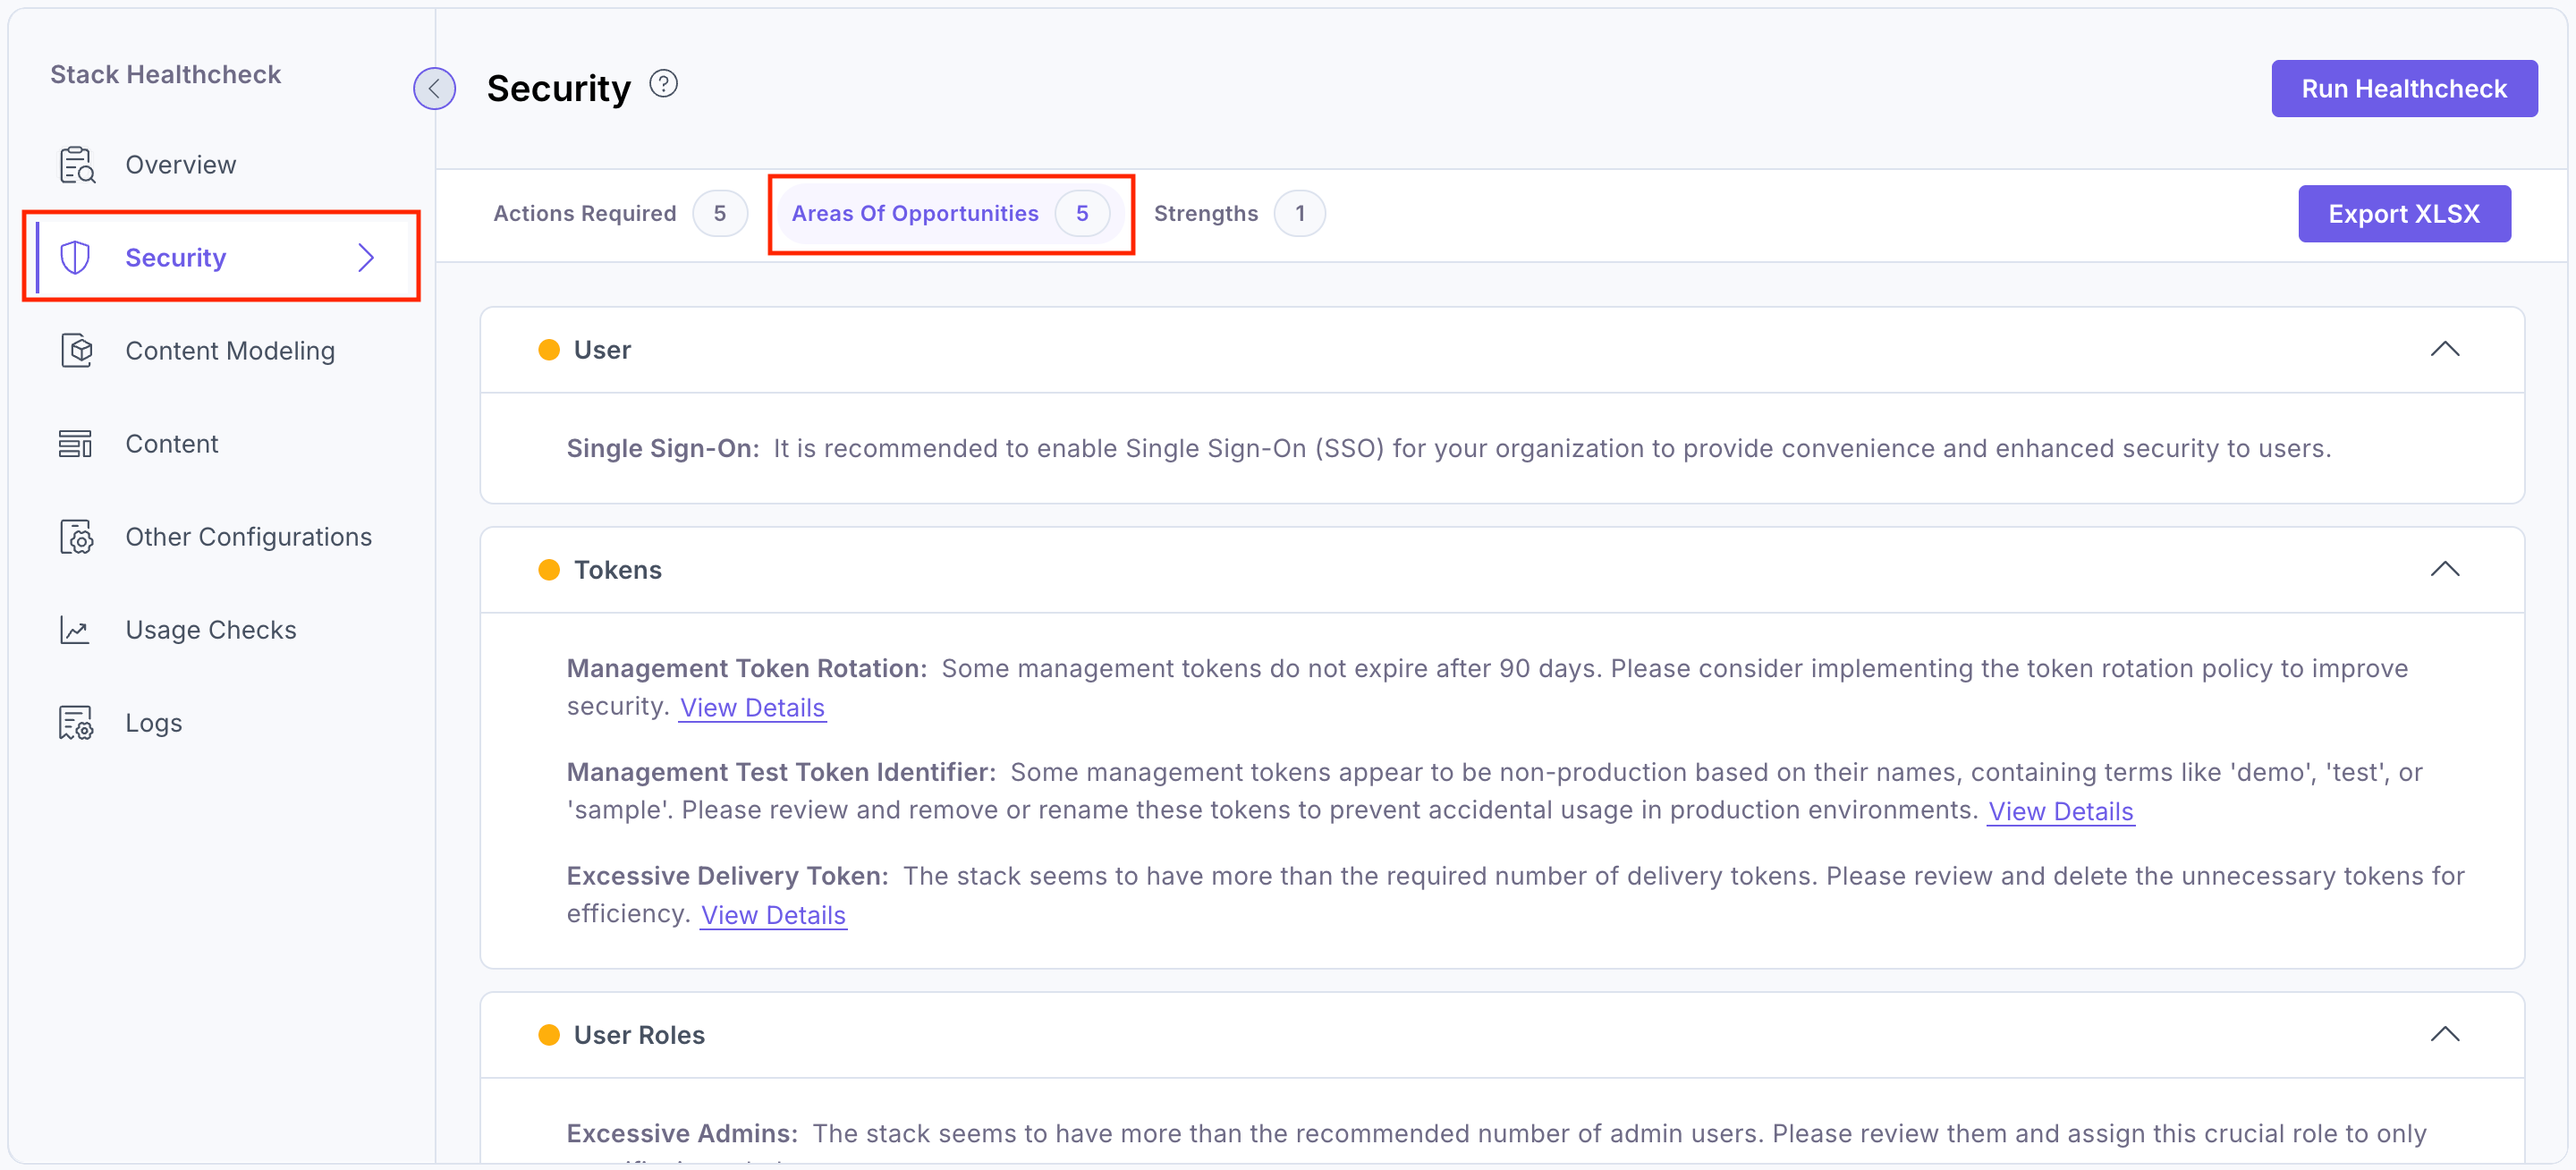The image size is (2576, 1170).
Task: Click the Run Healthcheck button
Action: pyautogui.click(x=2404, y=88)
